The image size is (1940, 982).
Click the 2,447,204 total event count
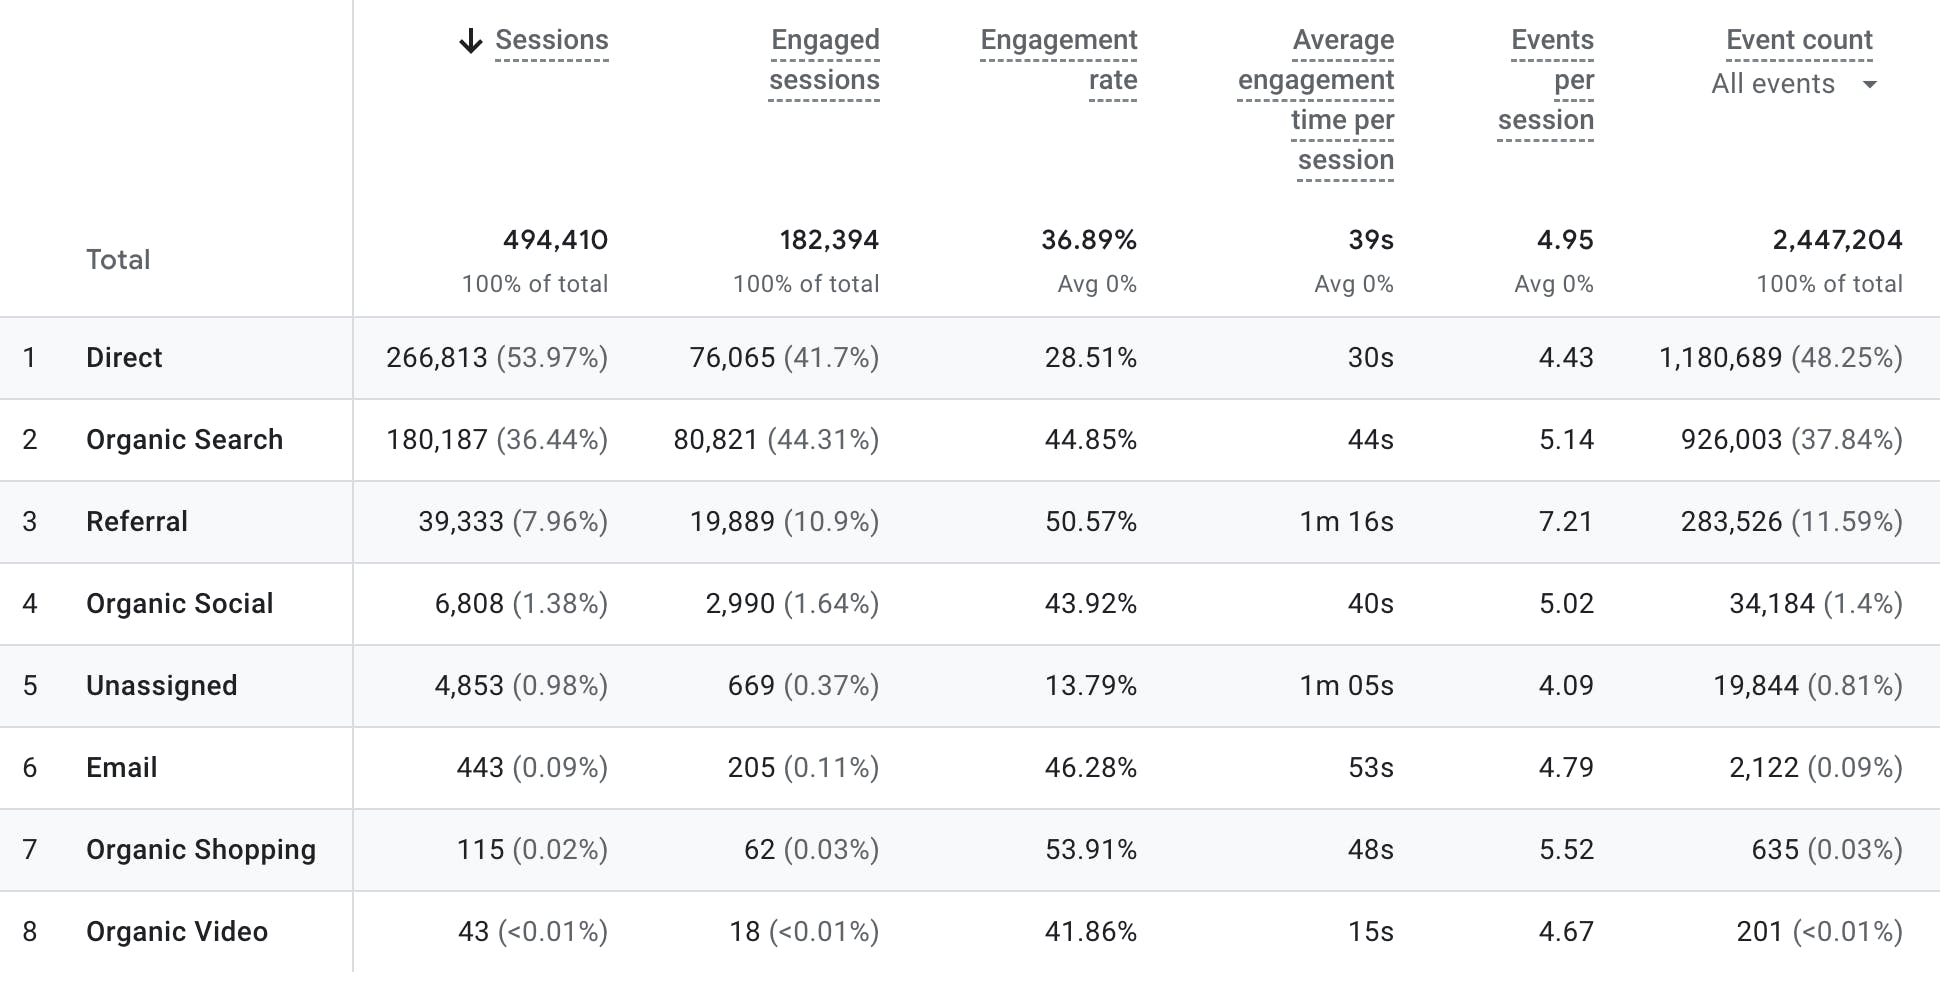1837,240
